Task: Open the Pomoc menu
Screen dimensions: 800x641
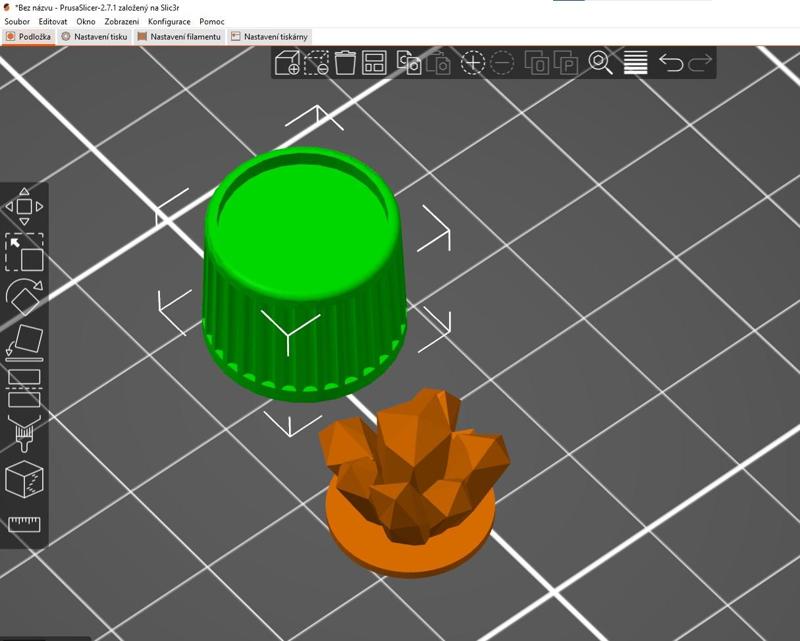Action: [212, 21]
